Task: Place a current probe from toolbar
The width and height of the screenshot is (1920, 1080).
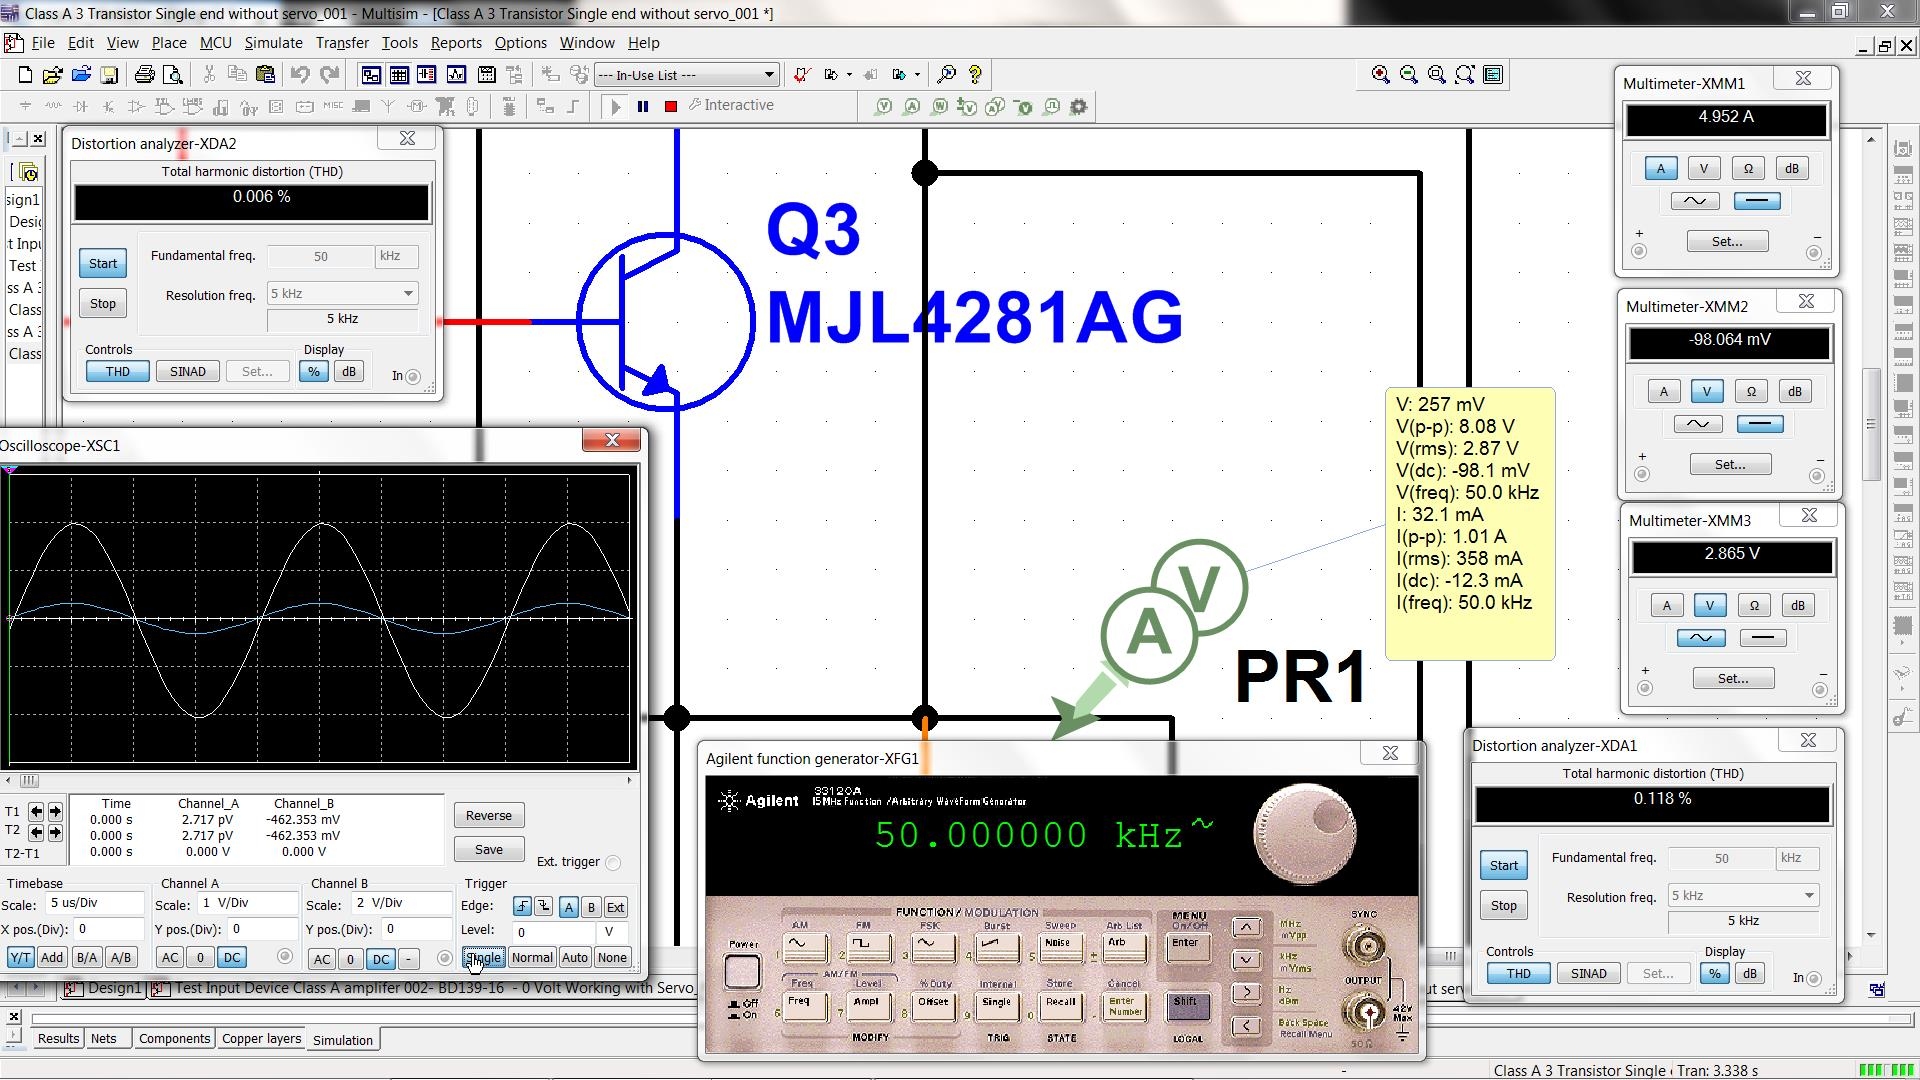Action: [911, 106]
